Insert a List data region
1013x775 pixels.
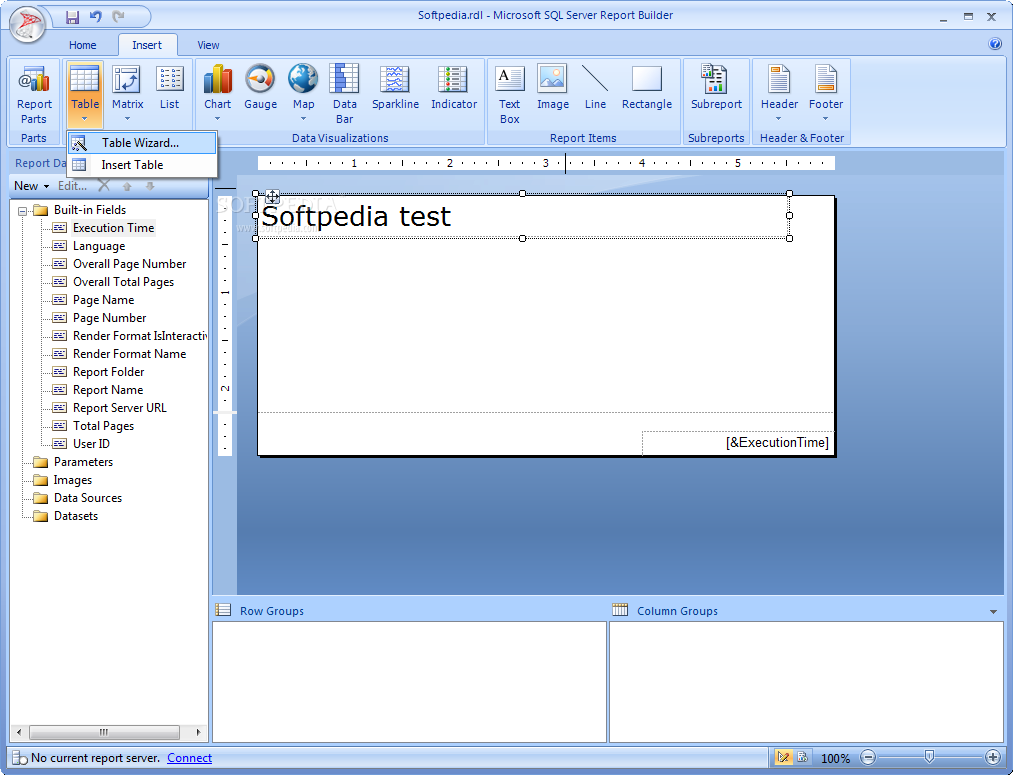(x=169, y=88)
